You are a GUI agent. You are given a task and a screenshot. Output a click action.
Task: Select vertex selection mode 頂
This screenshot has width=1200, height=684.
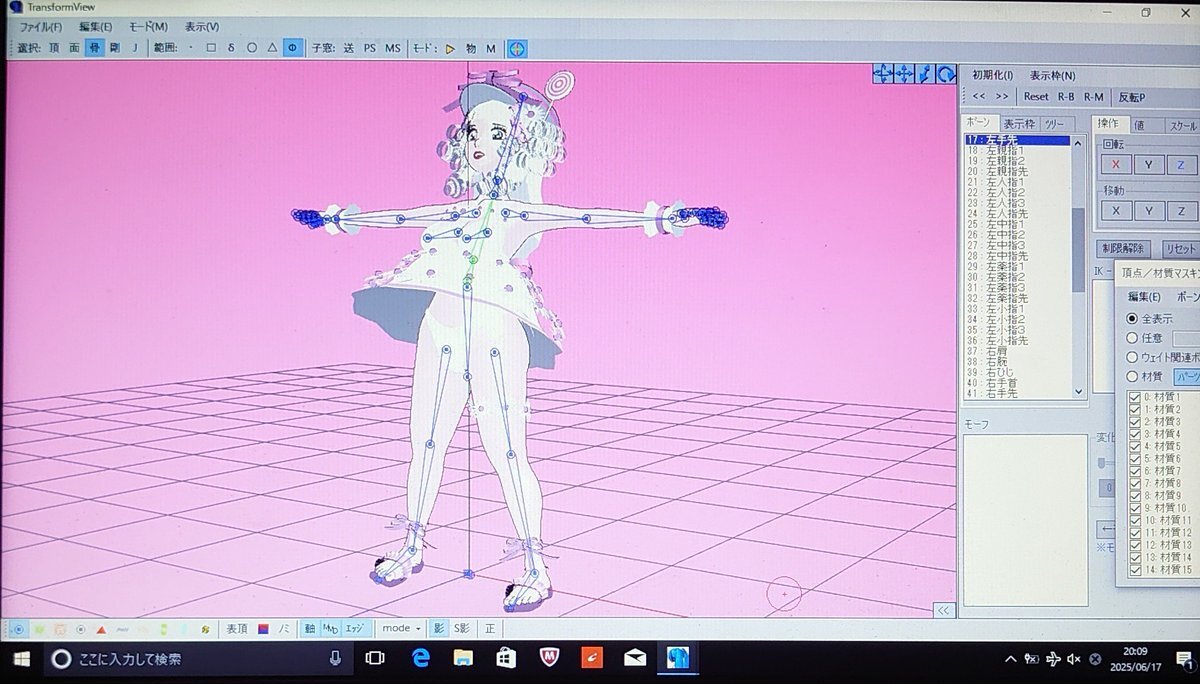(53, 48)
